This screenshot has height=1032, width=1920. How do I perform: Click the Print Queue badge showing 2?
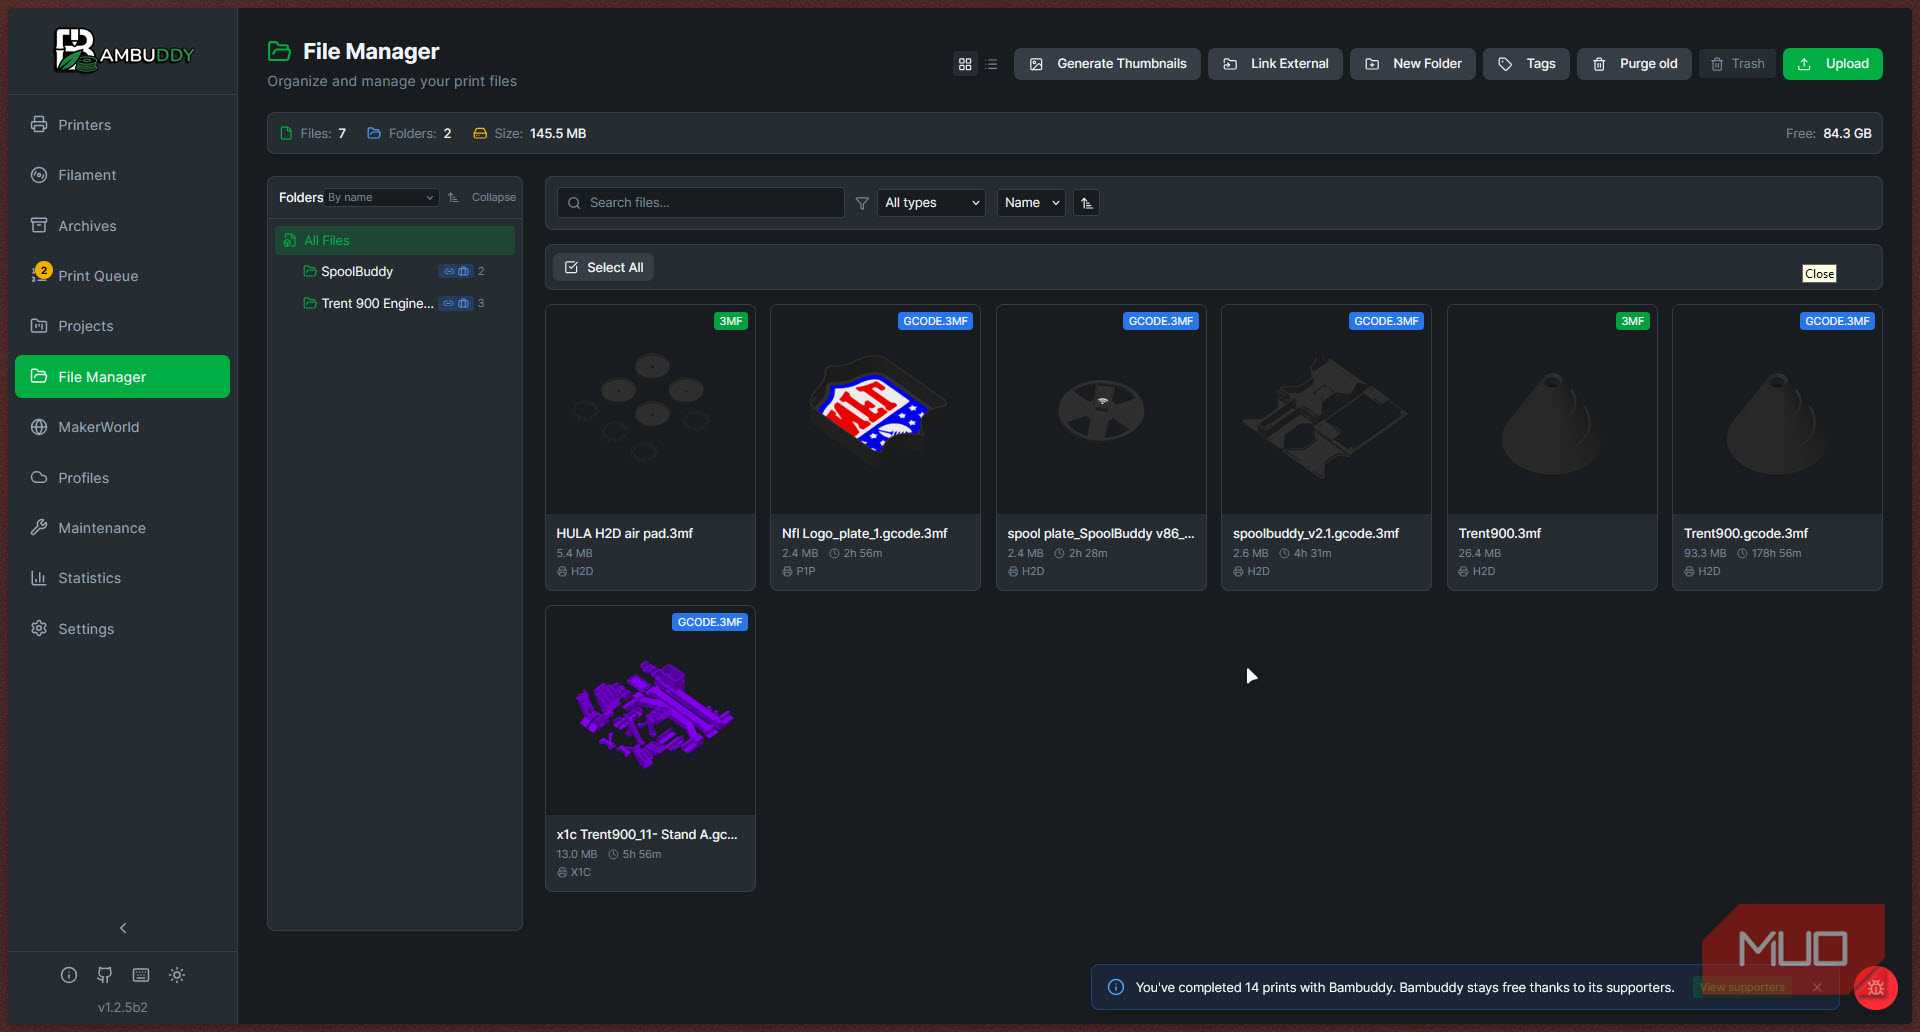point(44,270)
